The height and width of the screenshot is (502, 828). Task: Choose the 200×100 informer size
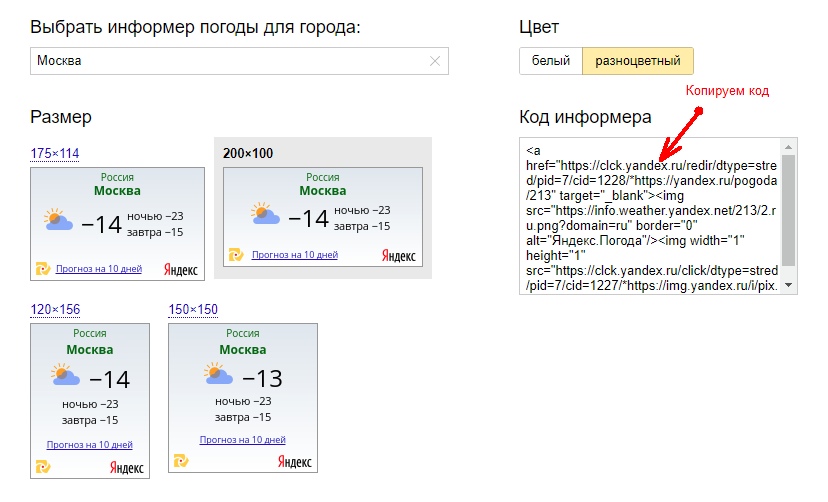tap(248, 154)
